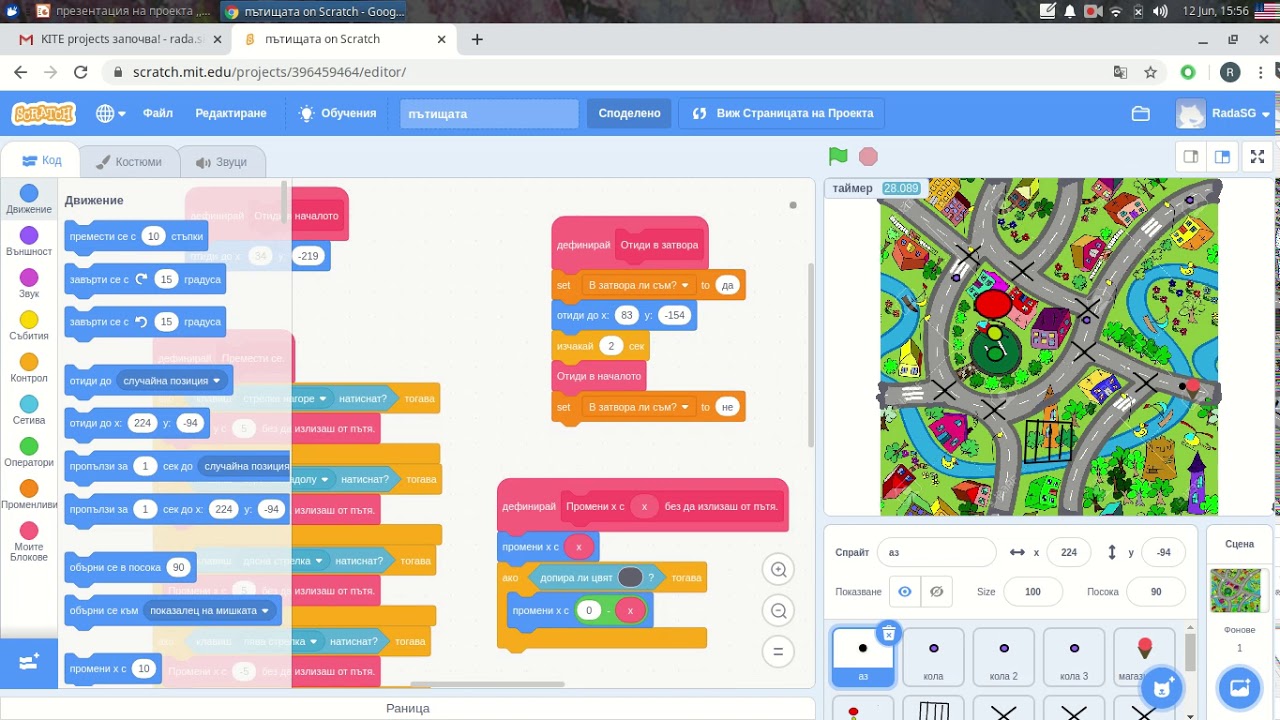This screenshot has height=720, width=1280.
Task: Select the Променливи block category
Action: [29, 495]
